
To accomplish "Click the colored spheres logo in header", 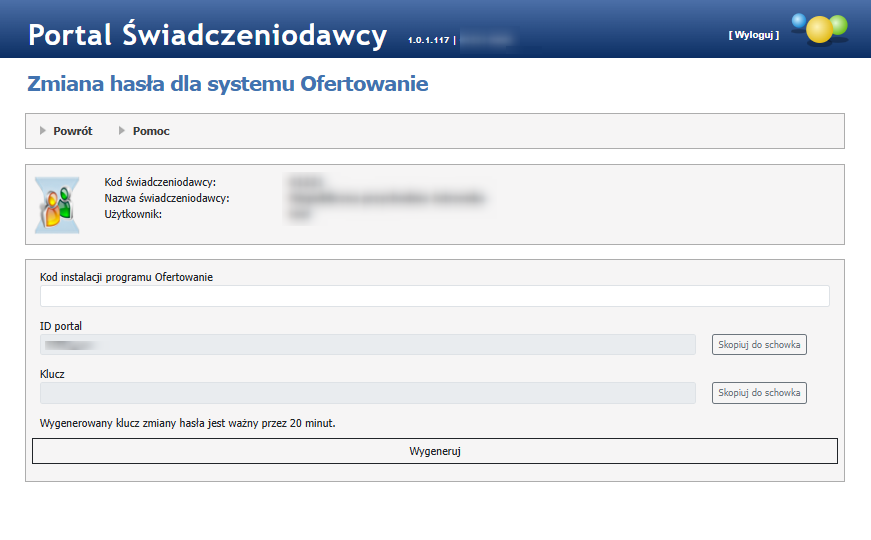I will click(819, 28).
